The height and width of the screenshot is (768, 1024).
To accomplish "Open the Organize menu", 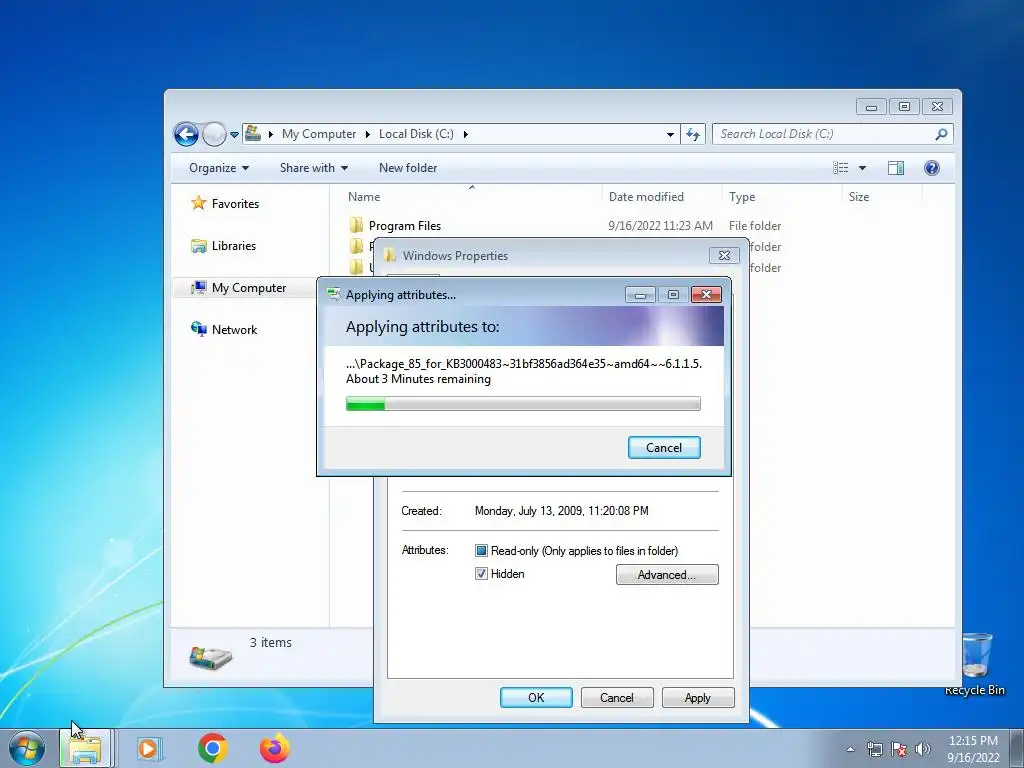I will pos(219,168).
